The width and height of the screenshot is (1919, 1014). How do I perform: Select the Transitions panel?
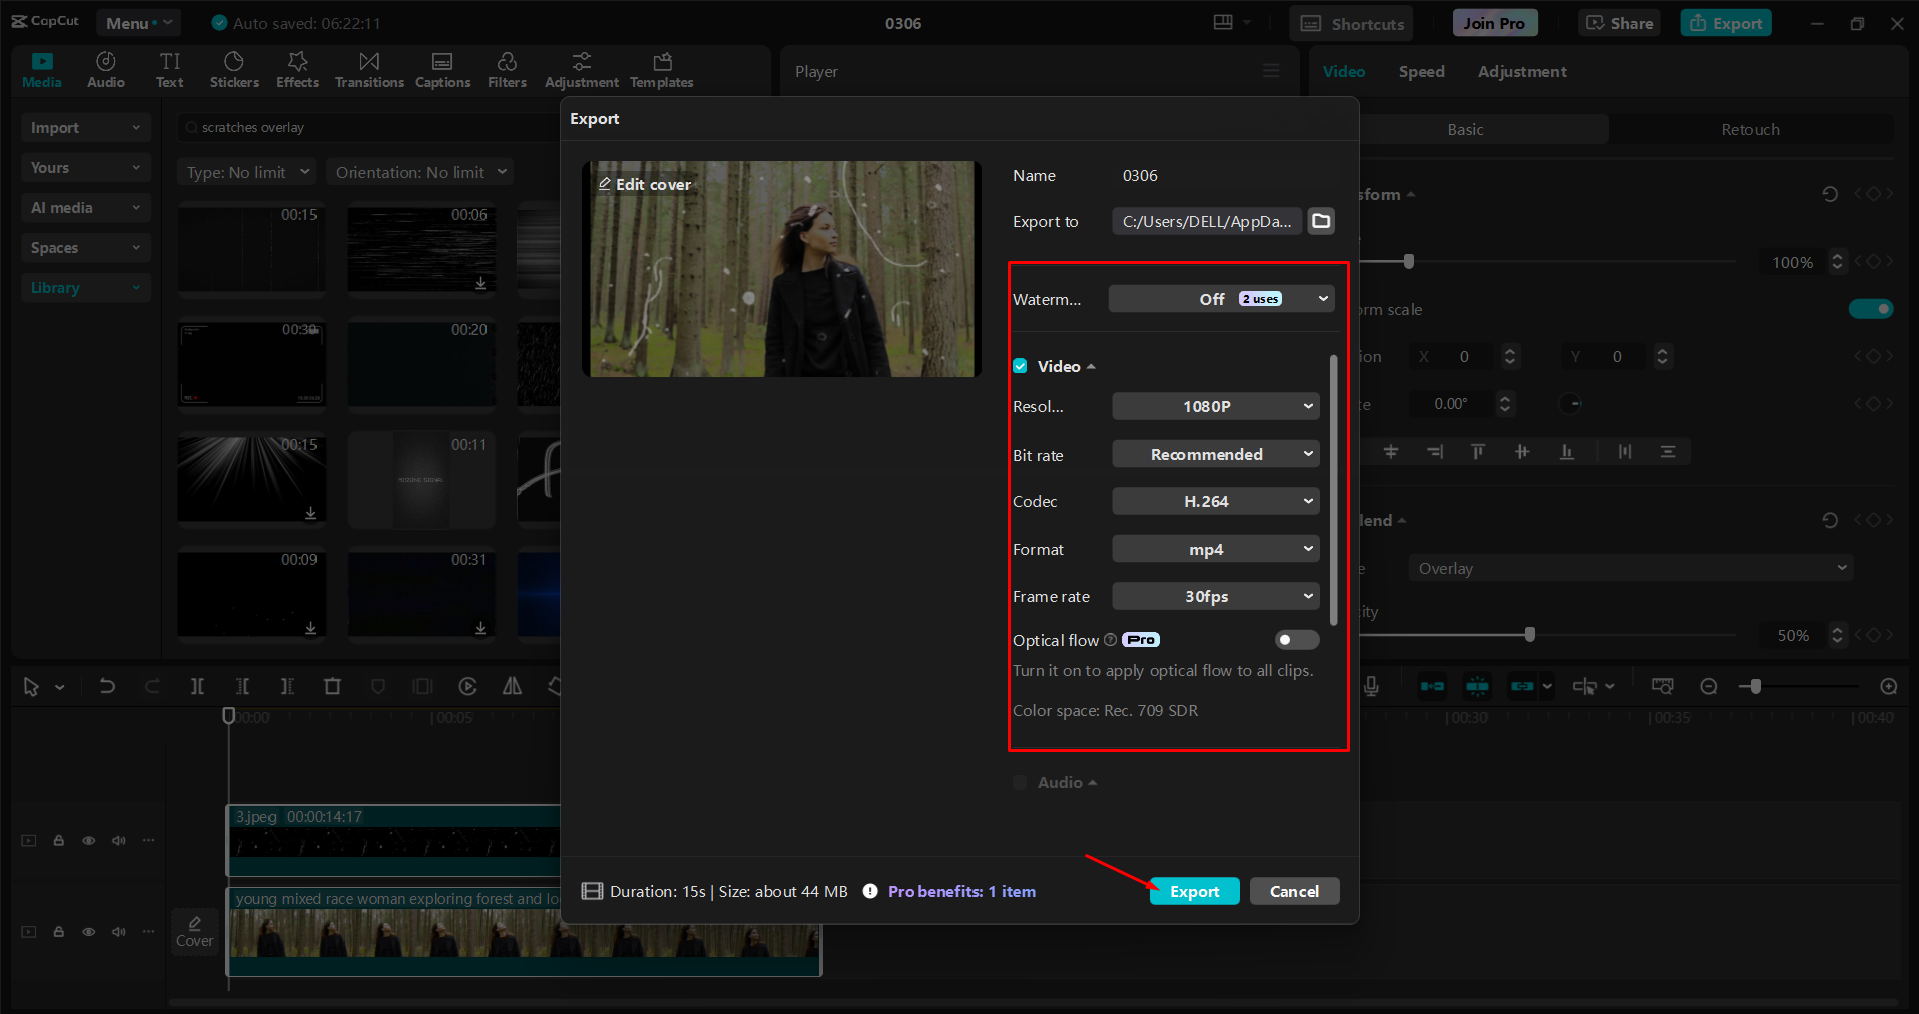(368, 68)
